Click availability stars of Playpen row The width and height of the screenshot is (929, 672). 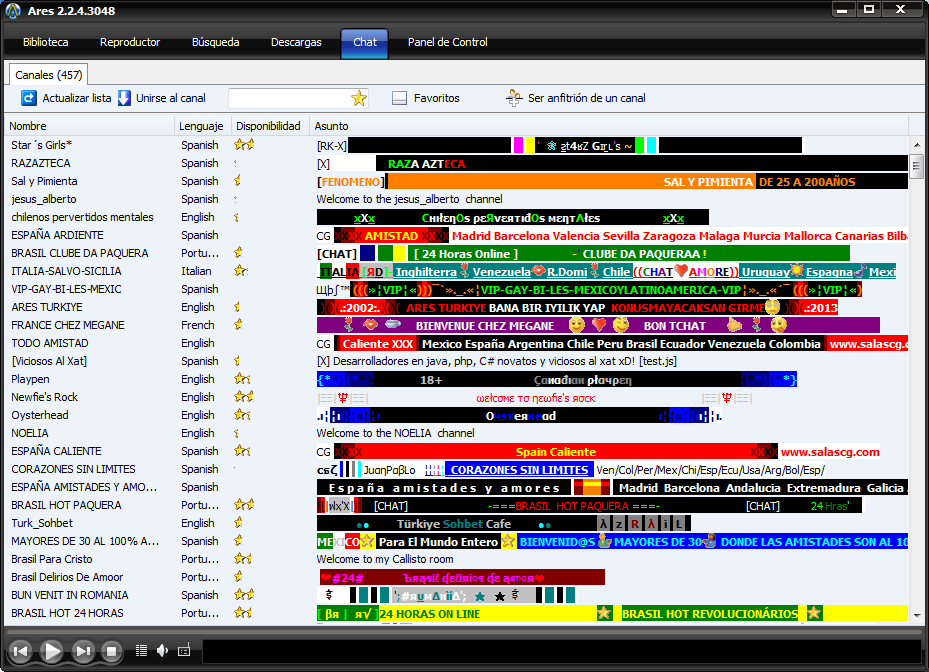coord(242,379)
